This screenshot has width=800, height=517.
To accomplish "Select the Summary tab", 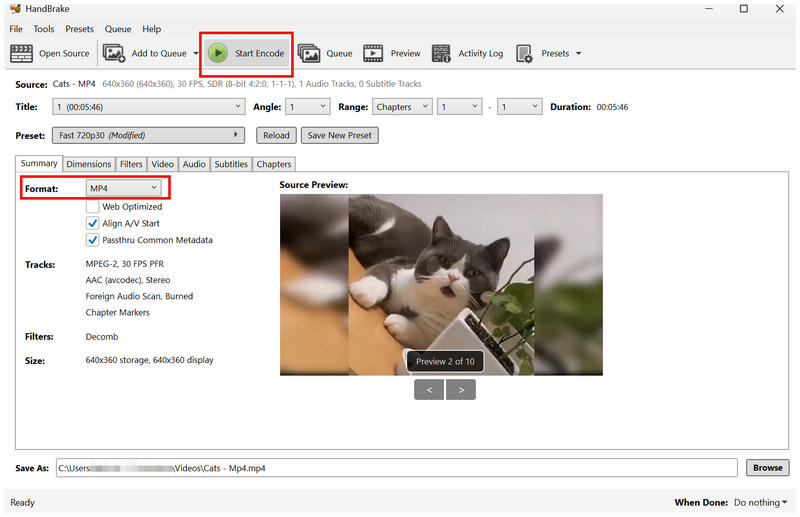I will [x=39, y=163].
